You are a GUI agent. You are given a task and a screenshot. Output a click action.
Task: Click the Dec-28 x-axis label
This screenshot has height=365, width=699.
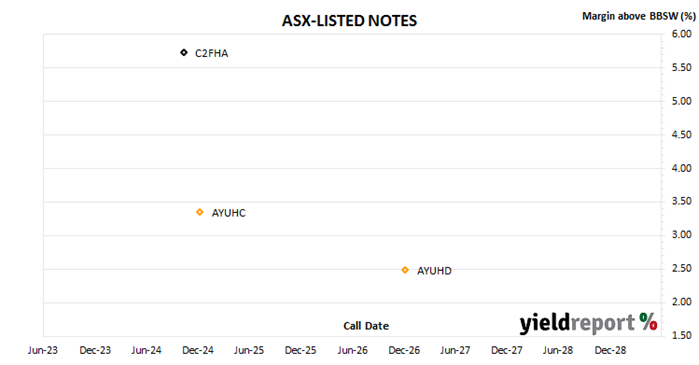click(610, 350)
